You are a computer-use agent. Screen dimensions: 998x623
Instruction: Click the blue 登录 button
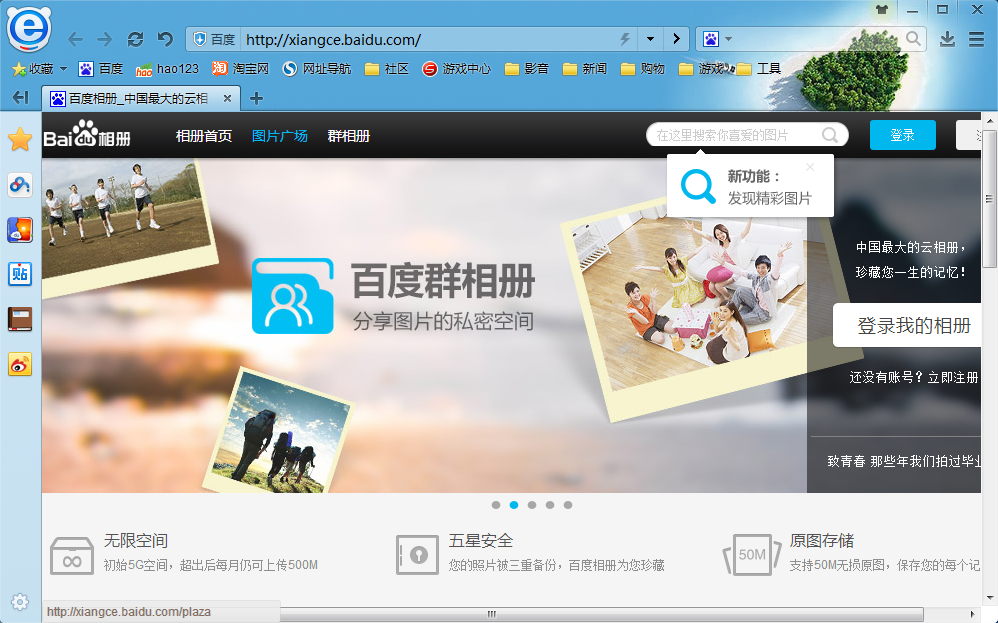point(903,135)
